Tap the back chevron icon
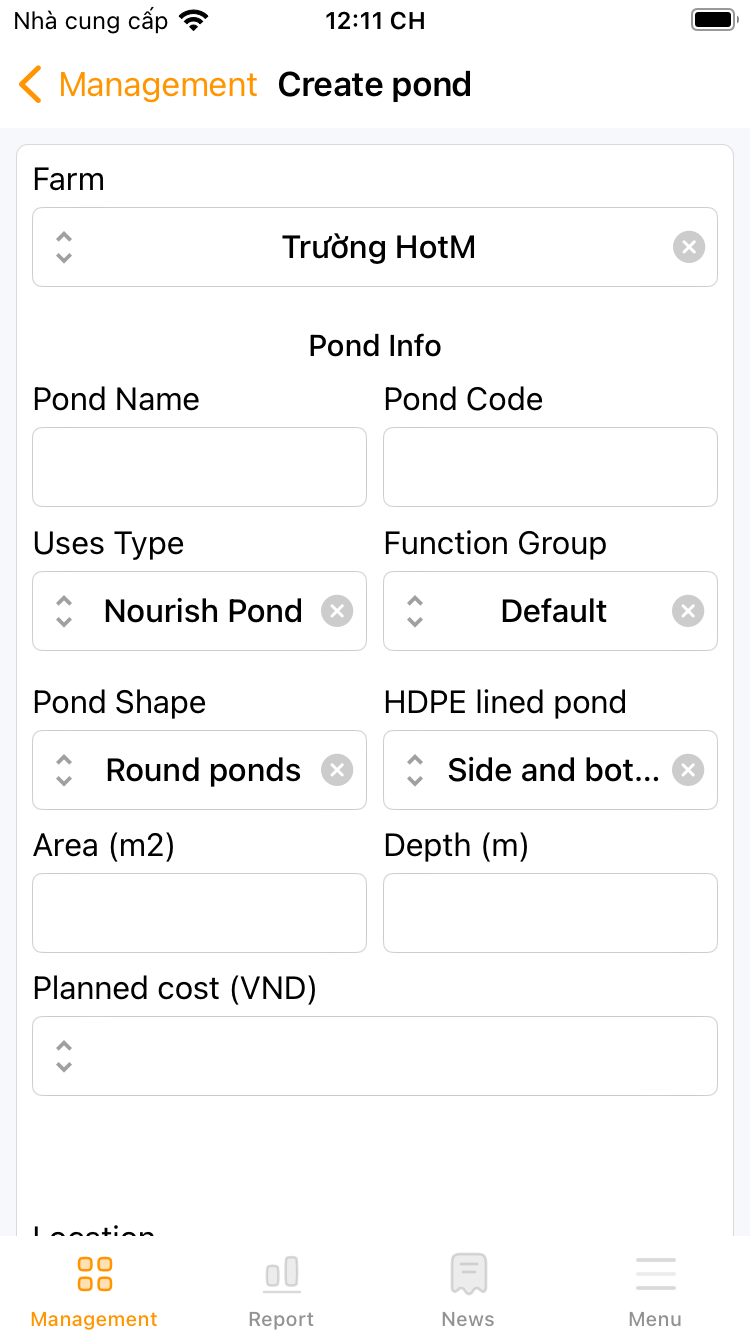This screenshot has width=750, height=1334. (x=31, y=85)
